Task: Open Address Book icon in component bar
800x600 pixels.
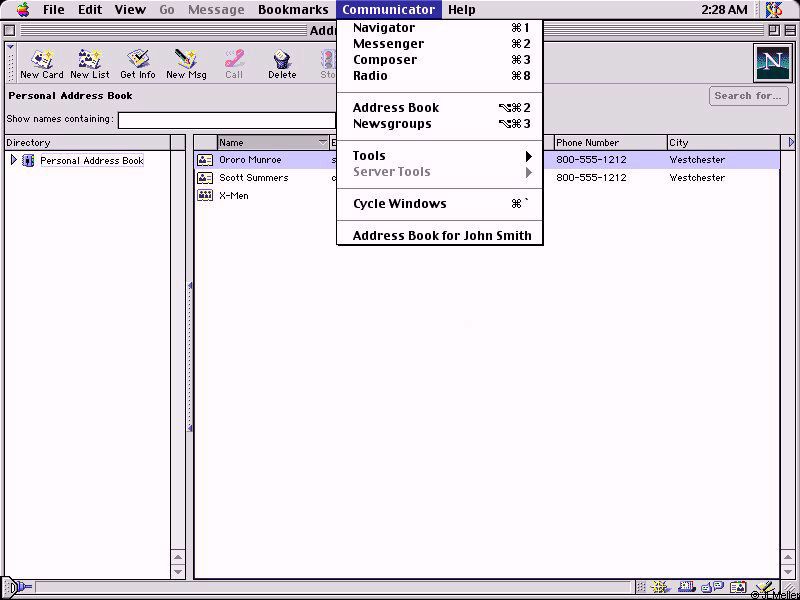Action: pyautogui.click(x=738, y=588)
